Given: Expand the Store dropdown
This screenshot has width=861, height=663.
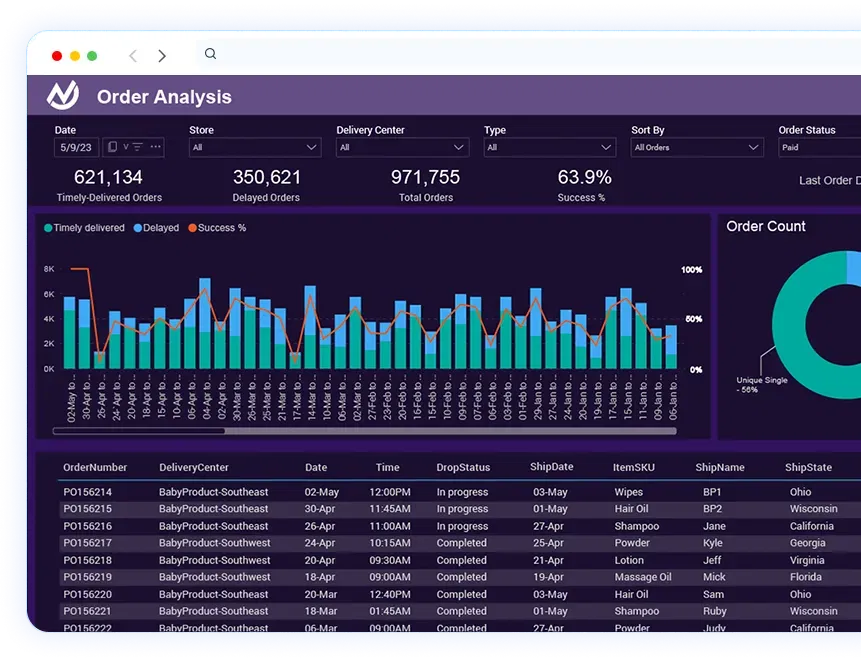Looking at the screenshot, I should point(255,148).
